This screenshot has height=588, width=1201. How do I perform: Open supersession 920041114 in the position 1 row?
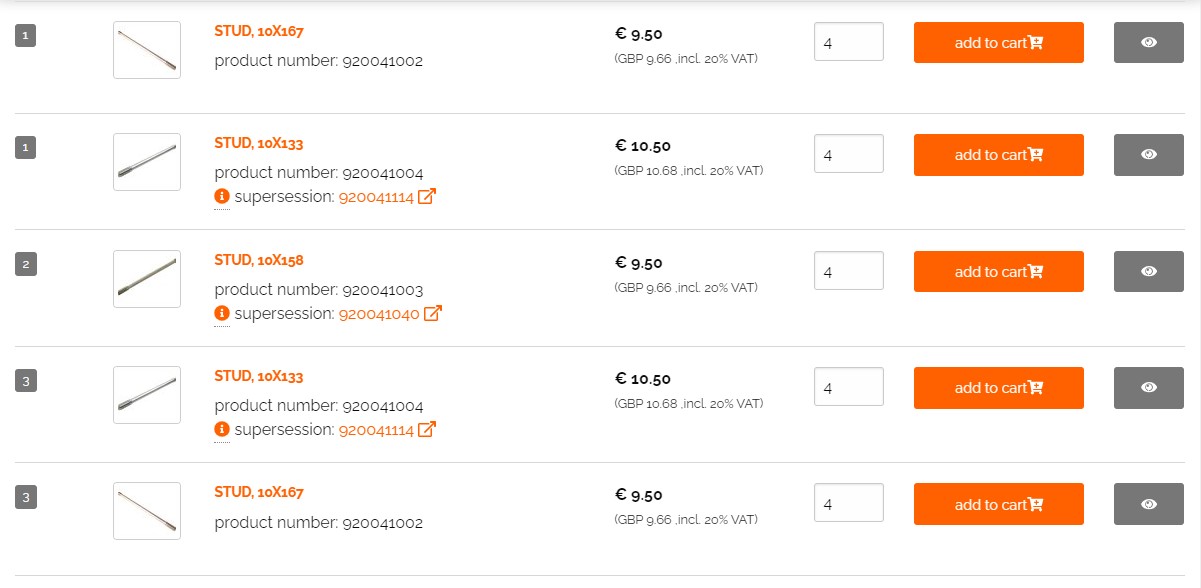click(376, 197)
